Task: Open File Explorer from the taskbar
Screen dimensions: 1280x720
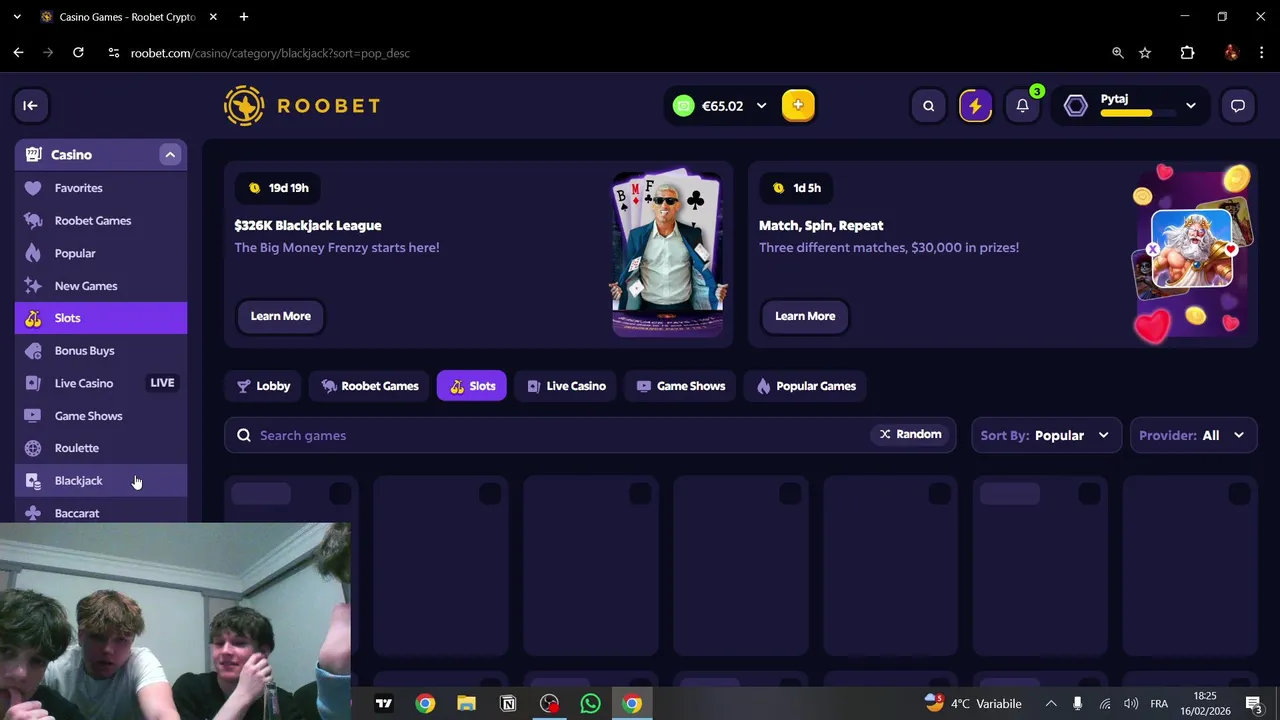Action: tap(466, 703)
